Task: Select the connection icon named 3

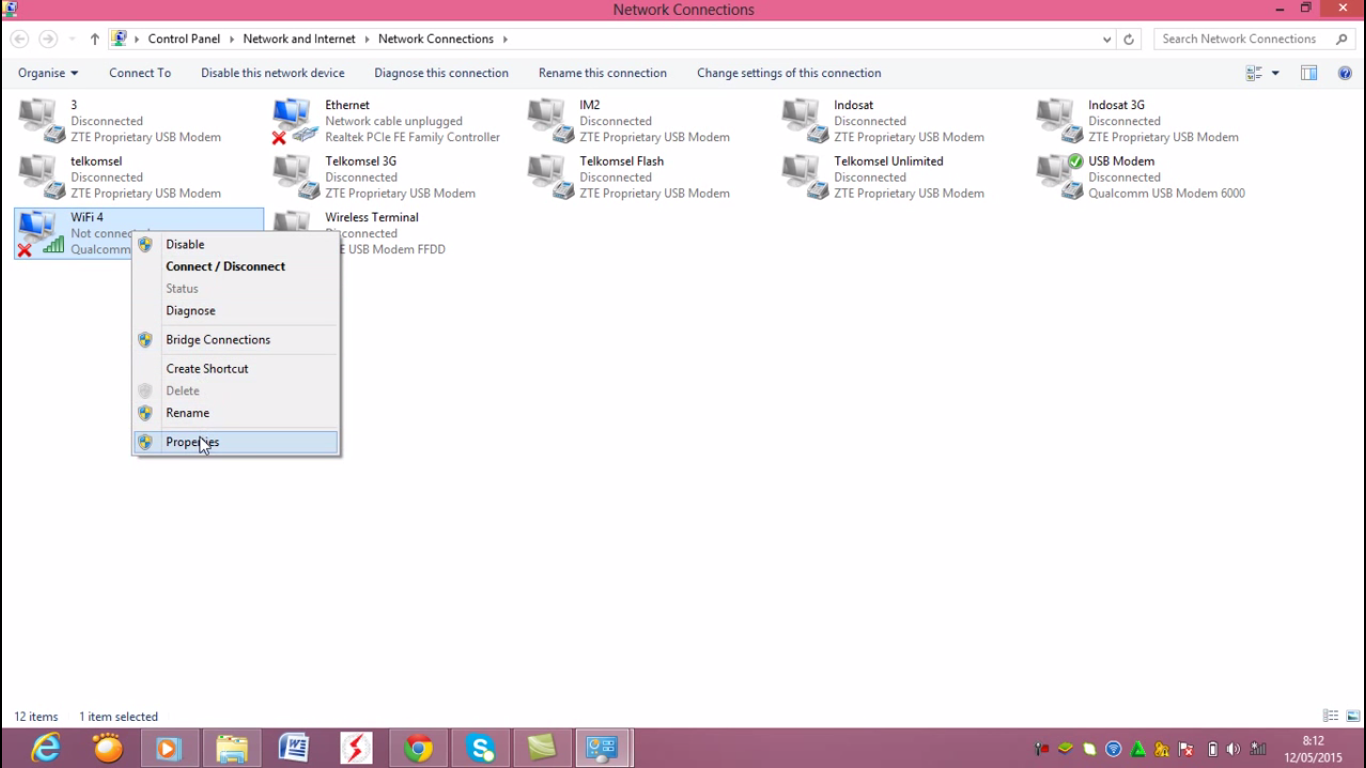Action: pos(42,120)
